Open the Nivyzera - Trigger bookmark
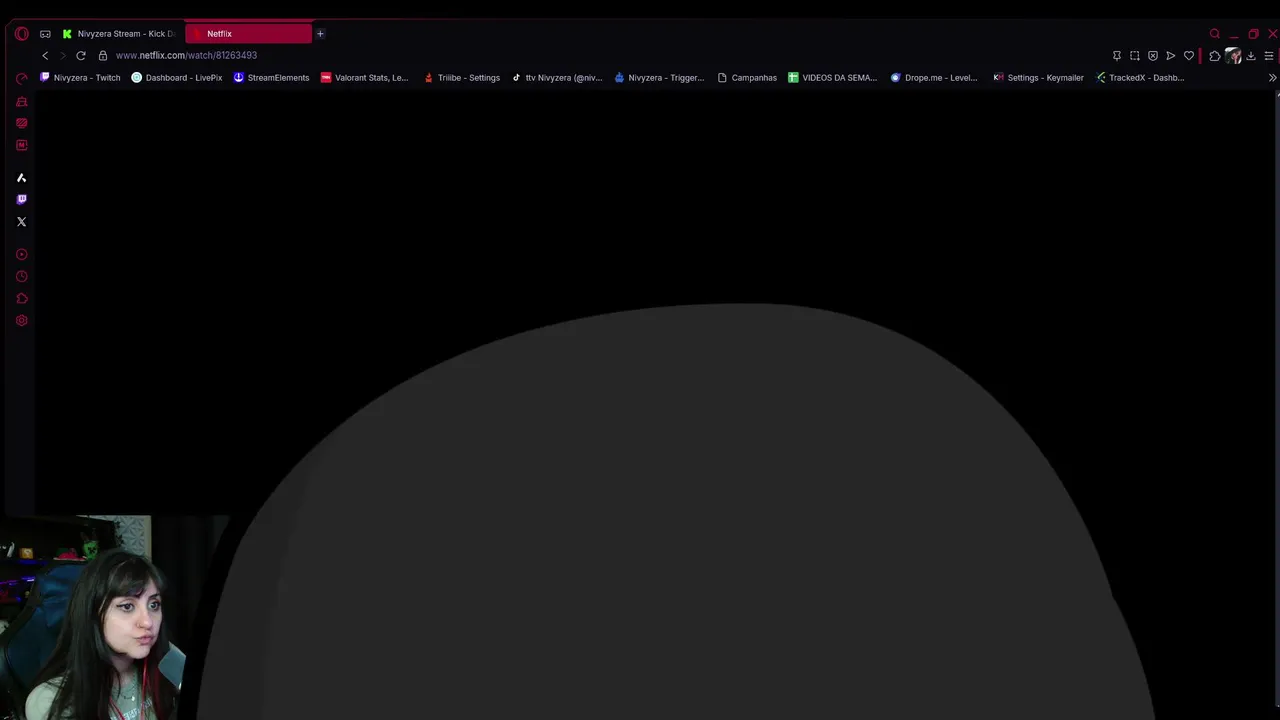 [659, 78]
